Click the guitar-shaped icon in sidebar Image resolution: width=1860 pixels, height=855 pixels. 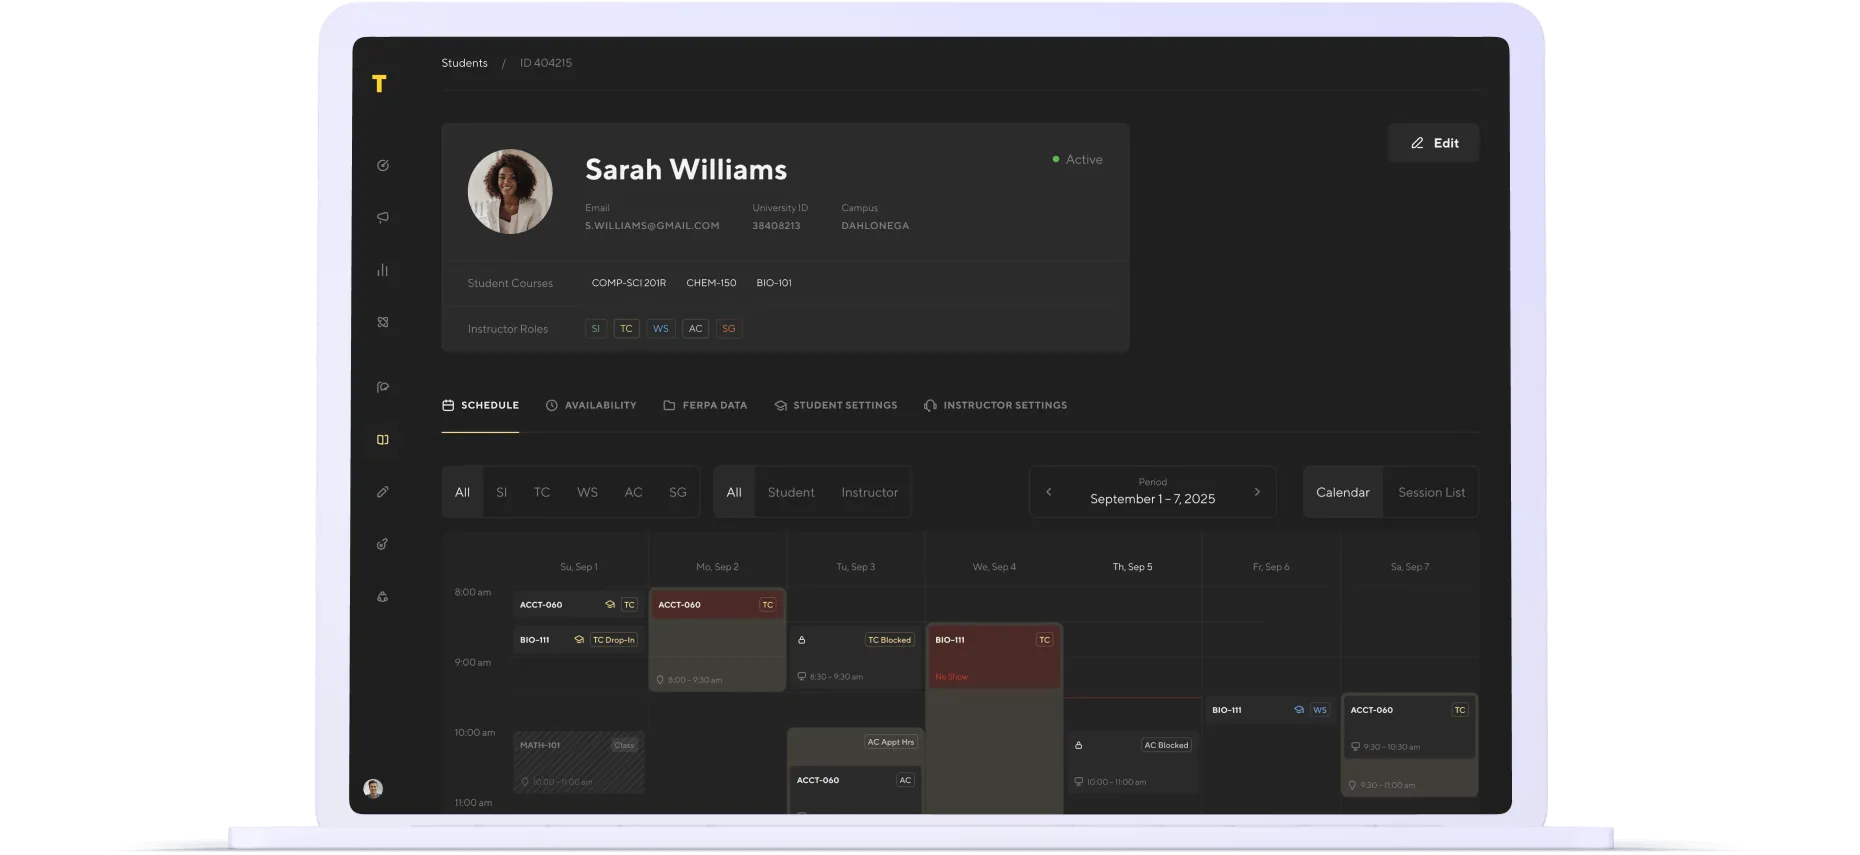[382, 544]
